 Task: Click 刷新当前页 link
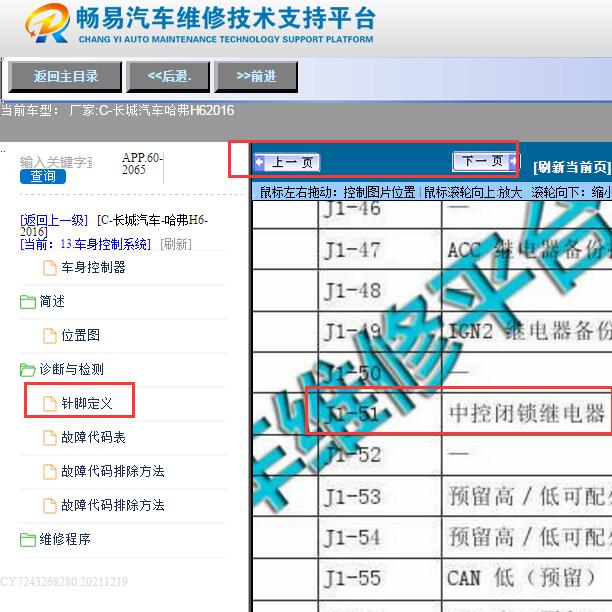point(571,167)
